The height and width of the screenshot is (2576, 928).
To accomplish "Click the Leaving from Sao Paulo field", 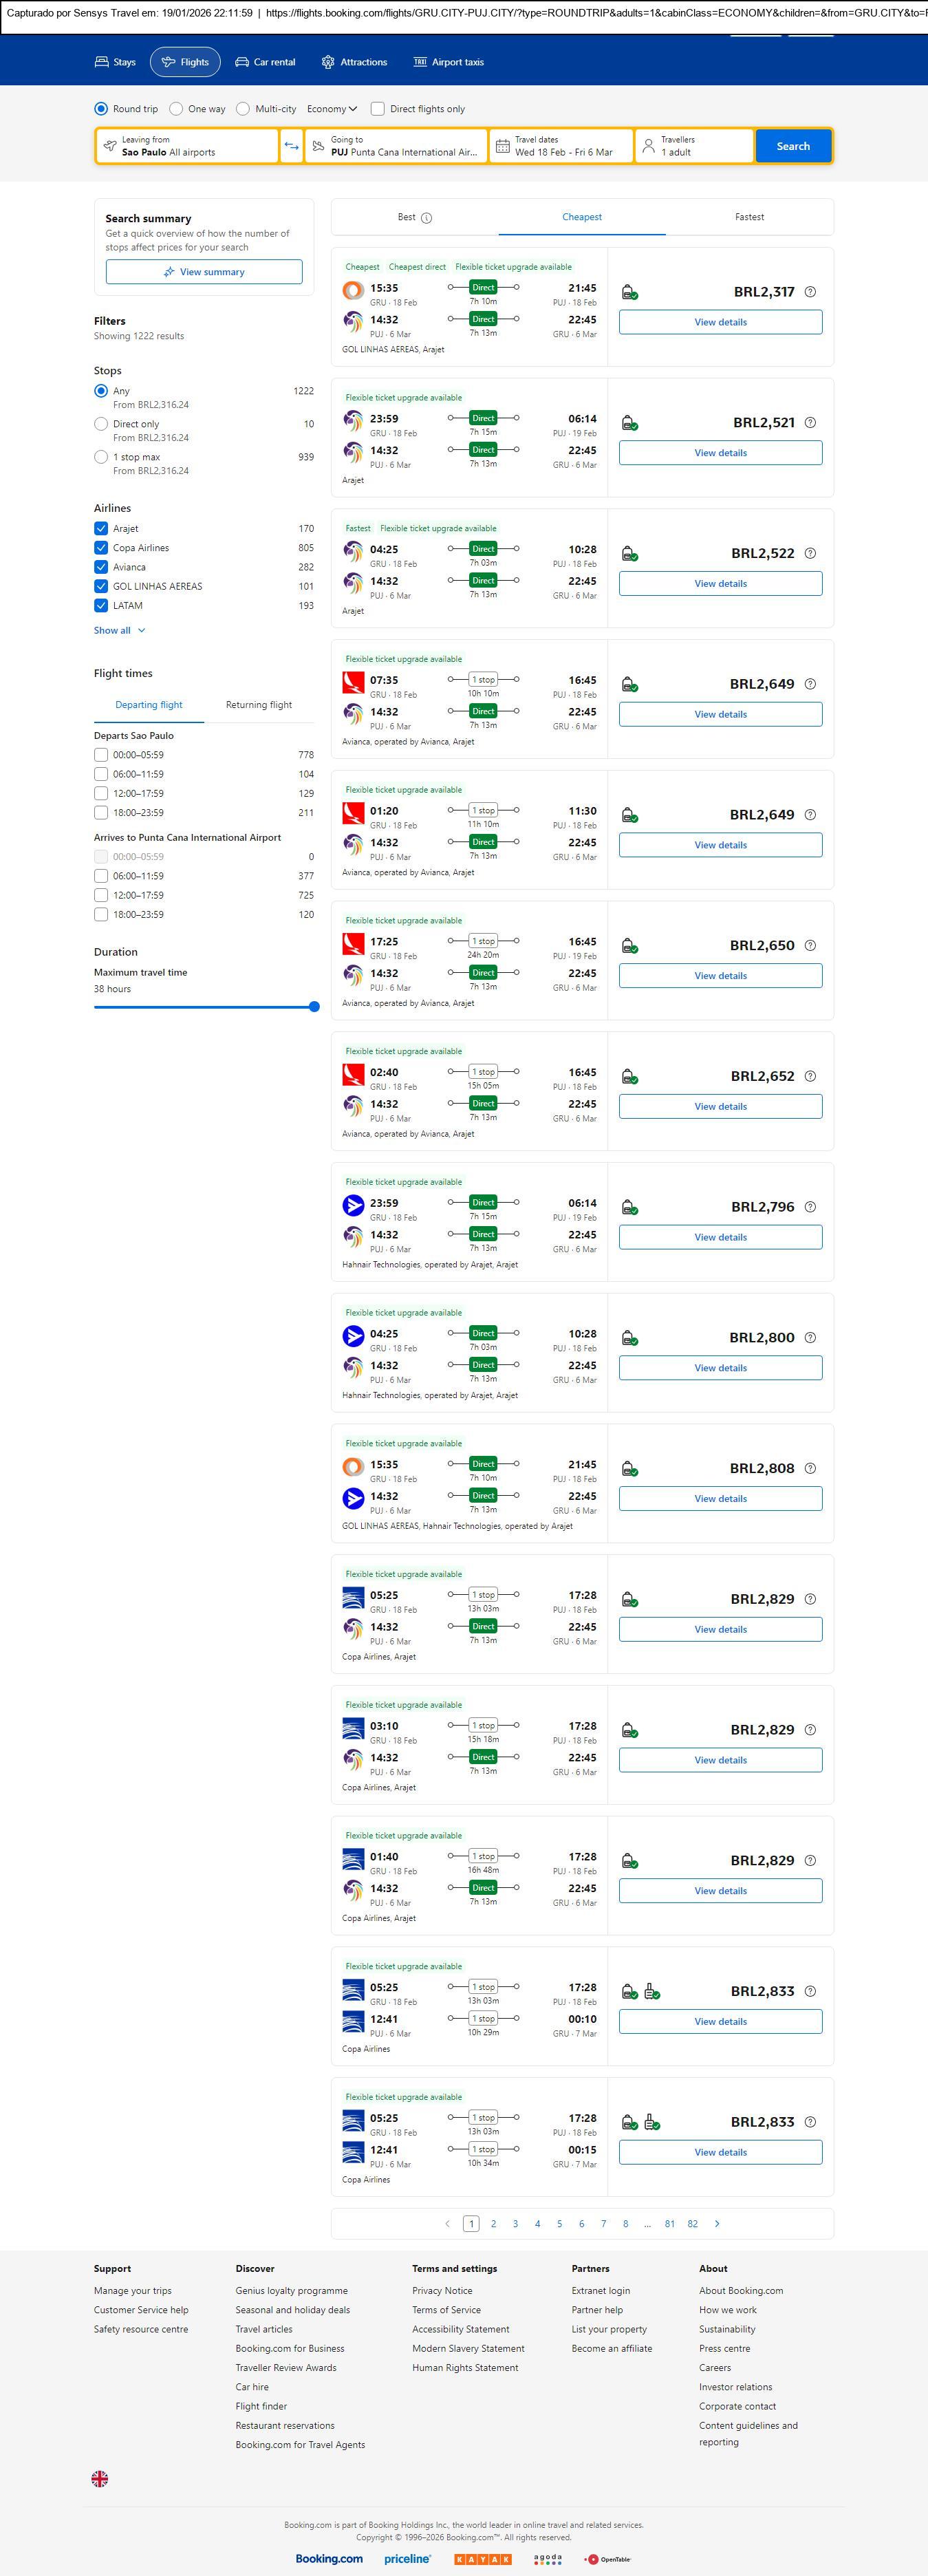I will pyautogui.click(x=187, y=146).
